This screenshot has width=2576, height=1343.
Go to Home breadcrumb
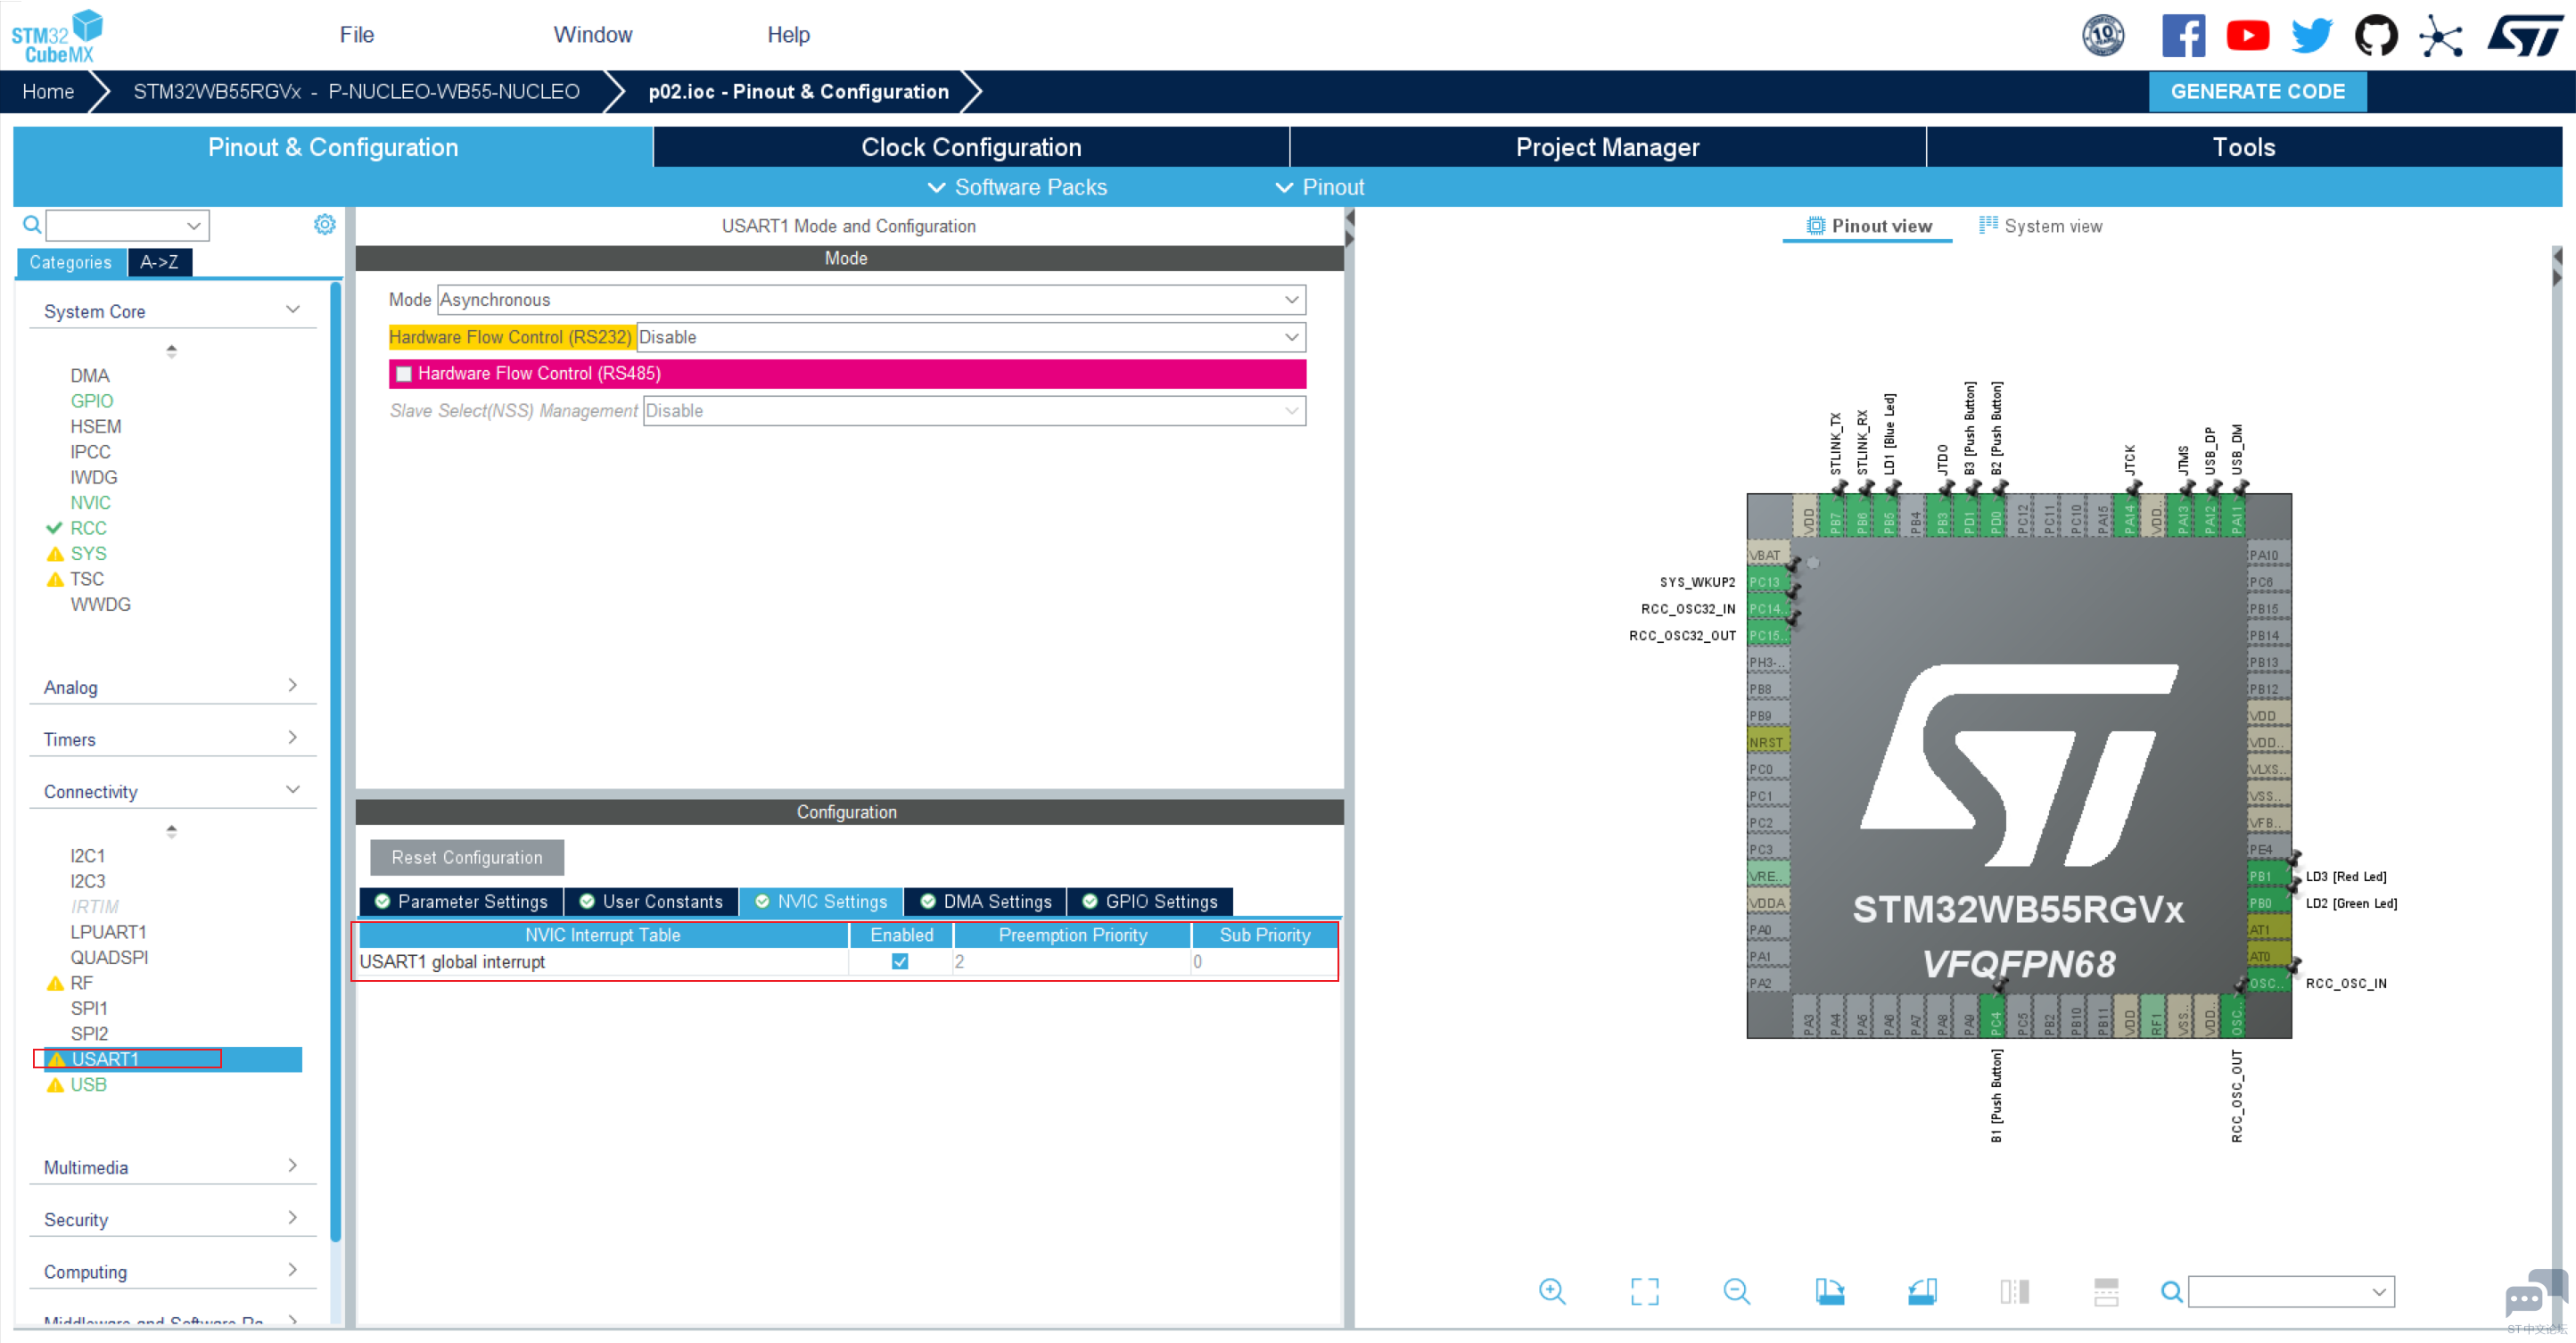pyautogui.click(x=48, y=91)
